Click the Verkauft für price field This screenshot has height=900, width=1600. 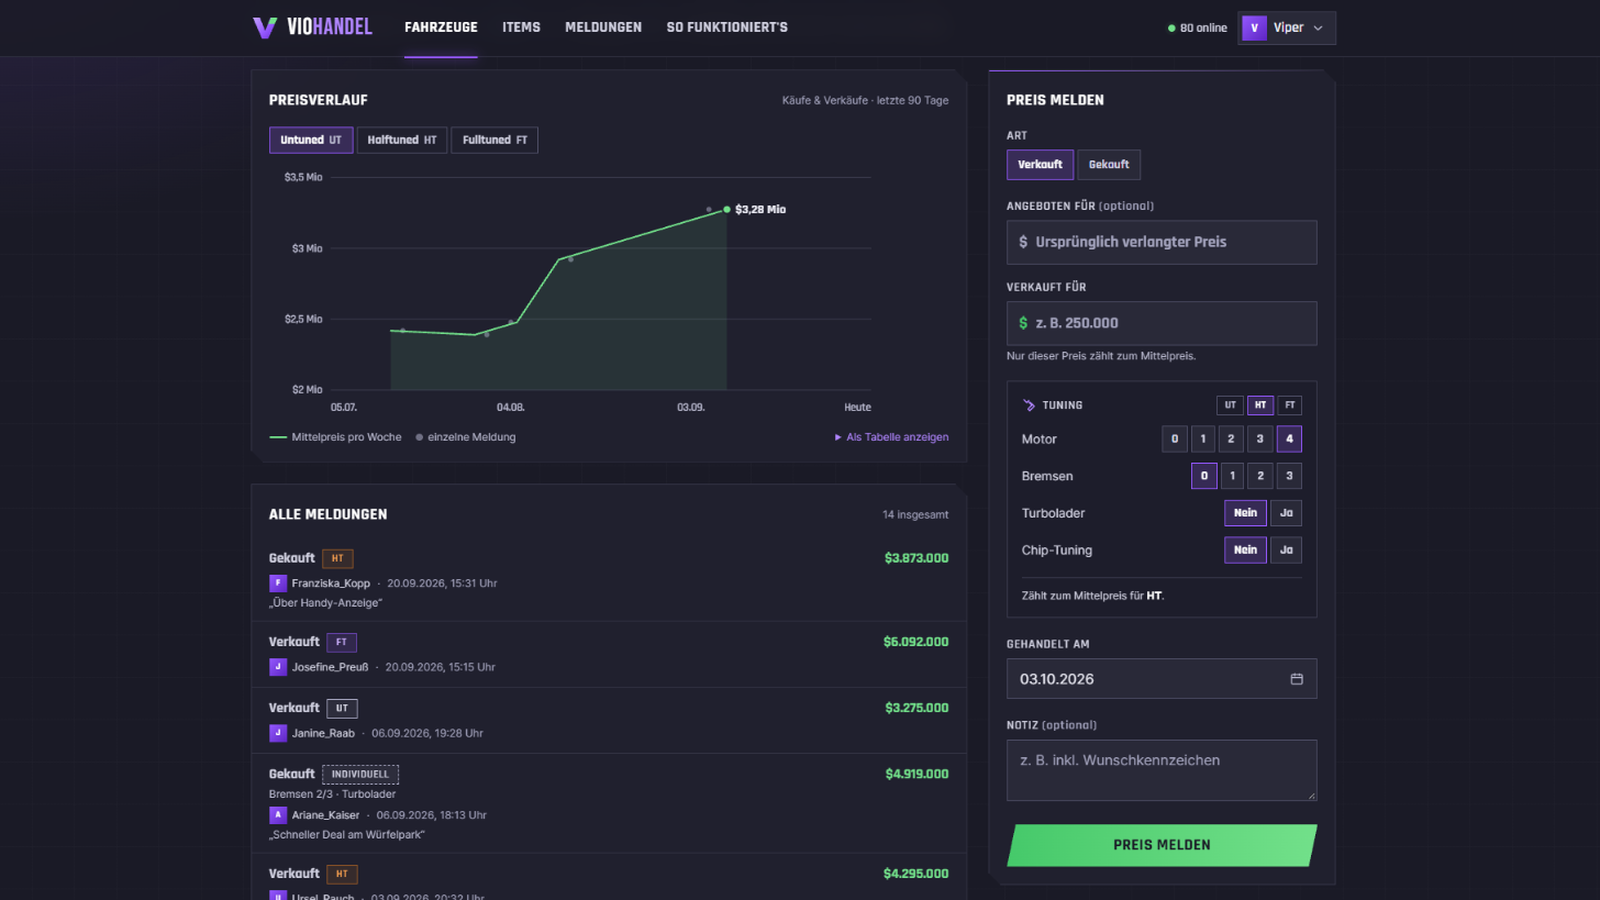[x=1162, y=323]
